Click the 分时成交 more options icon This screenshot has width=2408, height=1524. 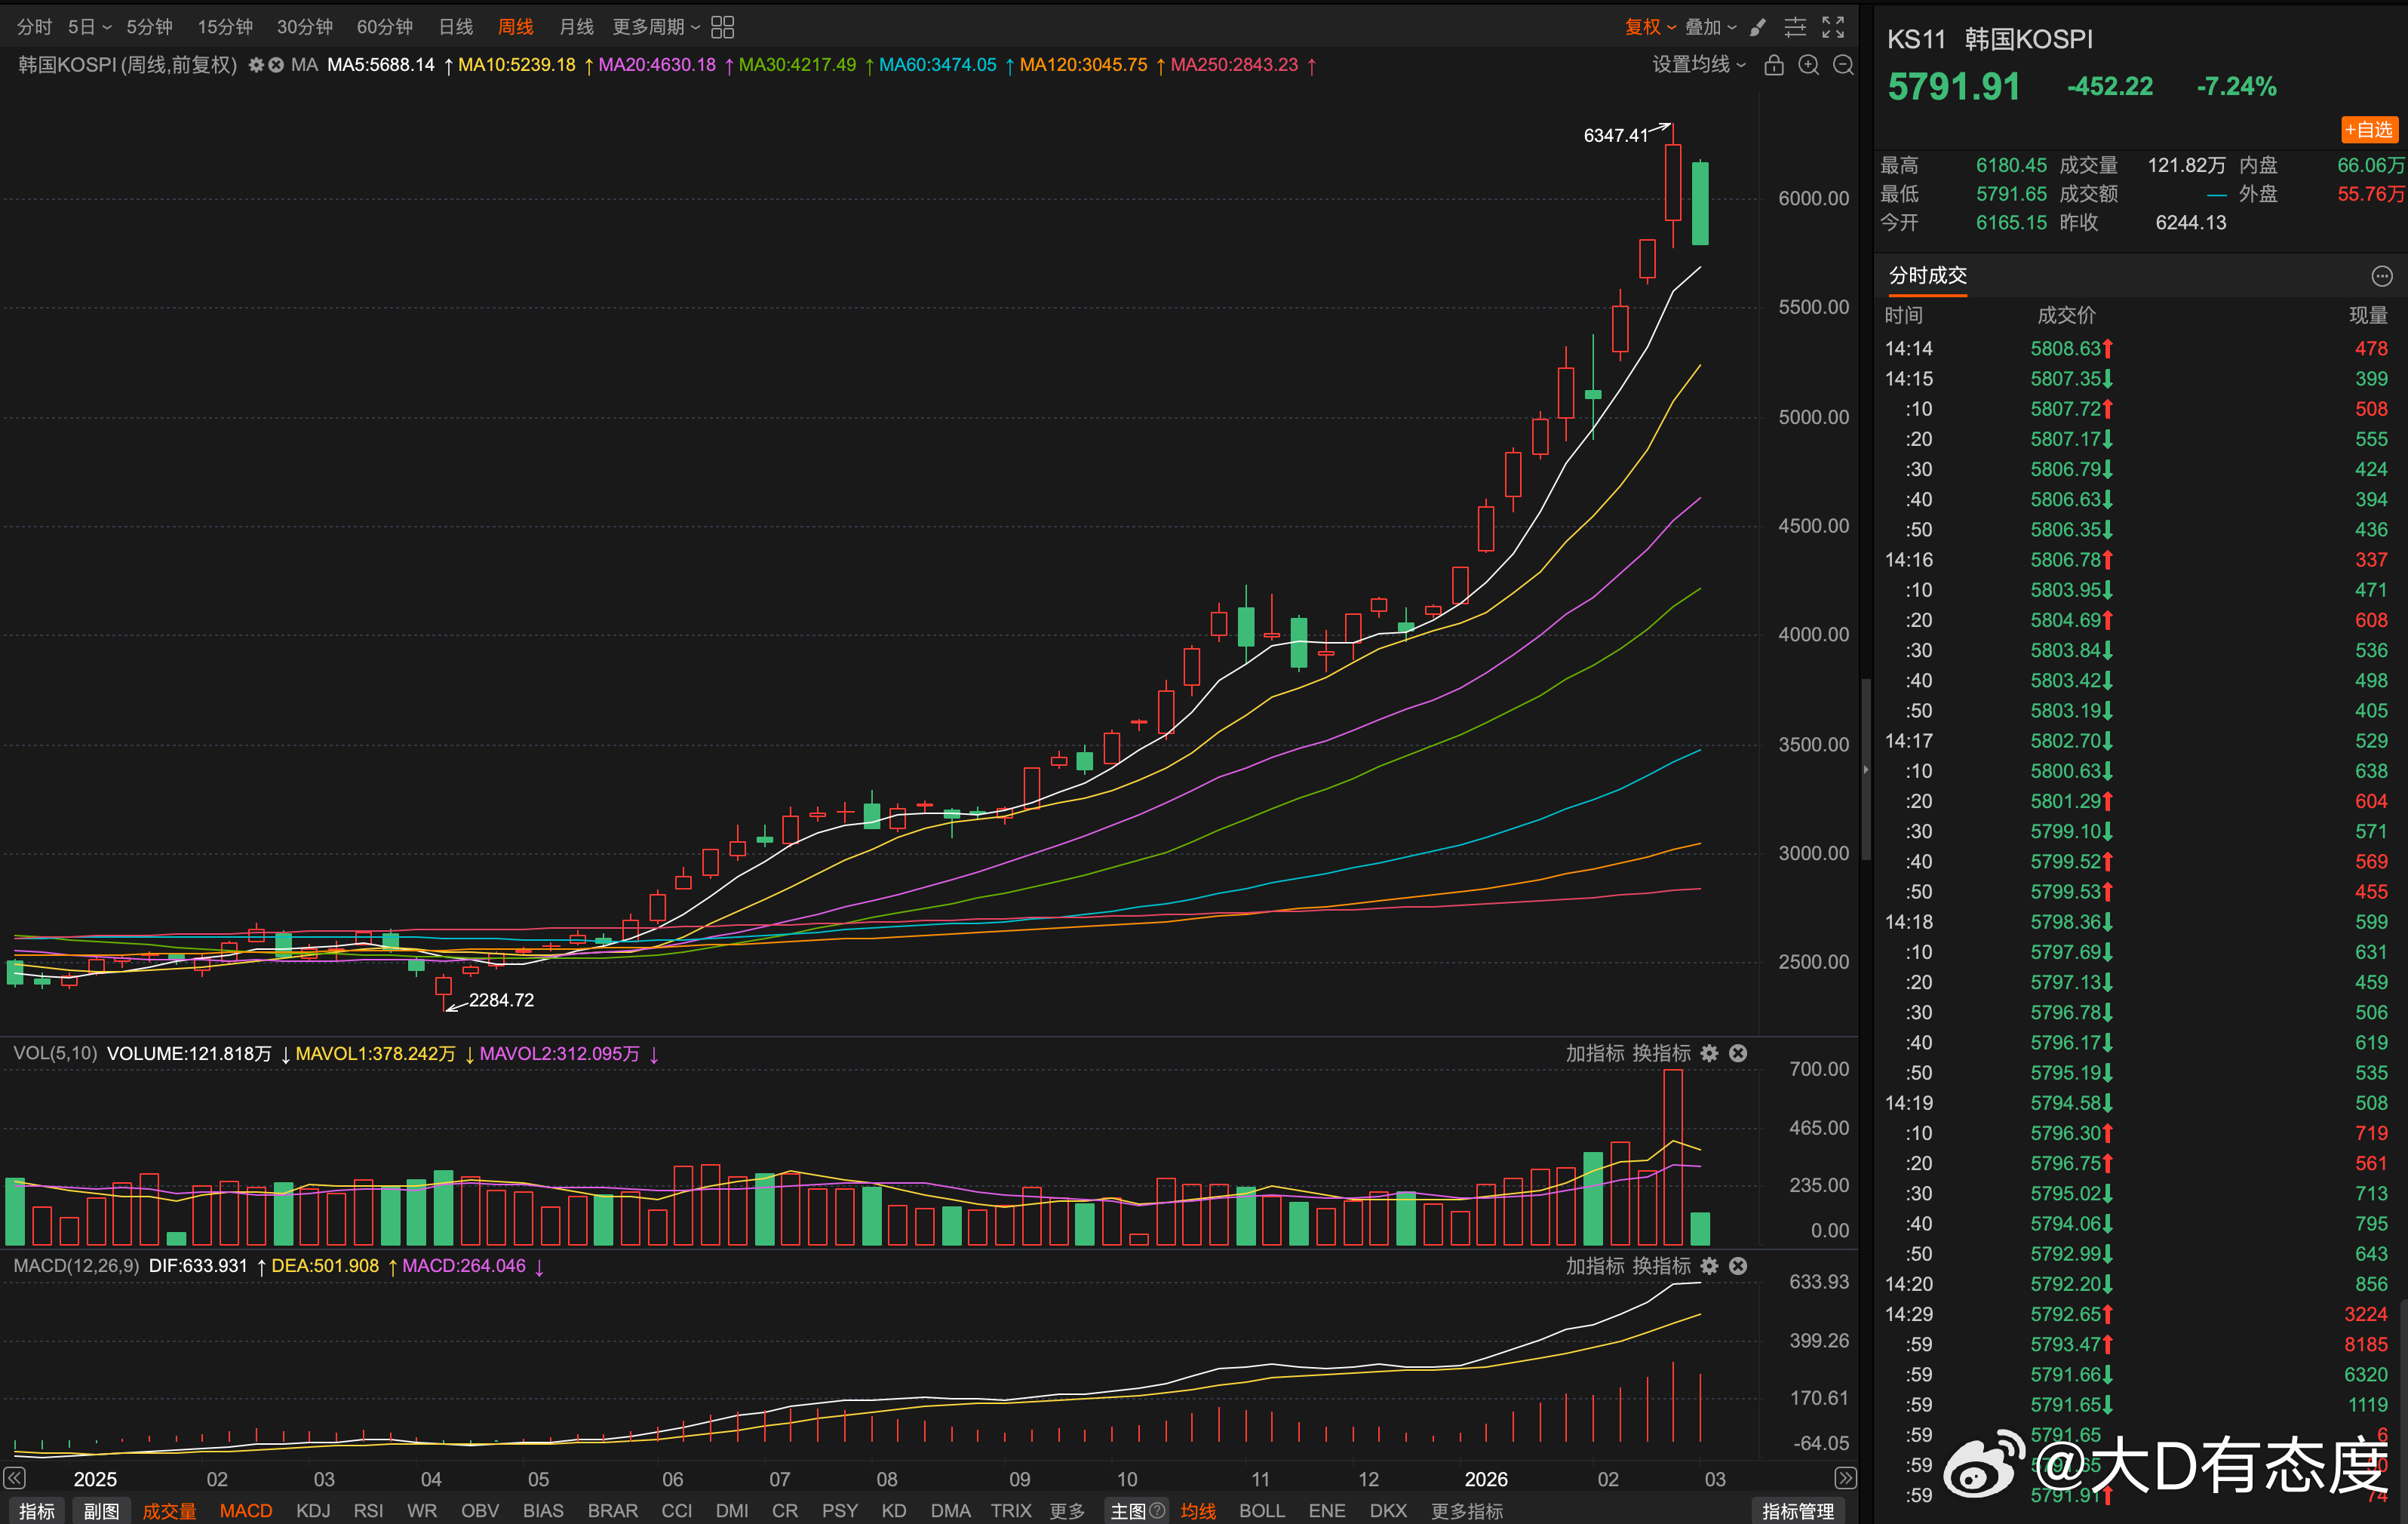point(2382,276)
